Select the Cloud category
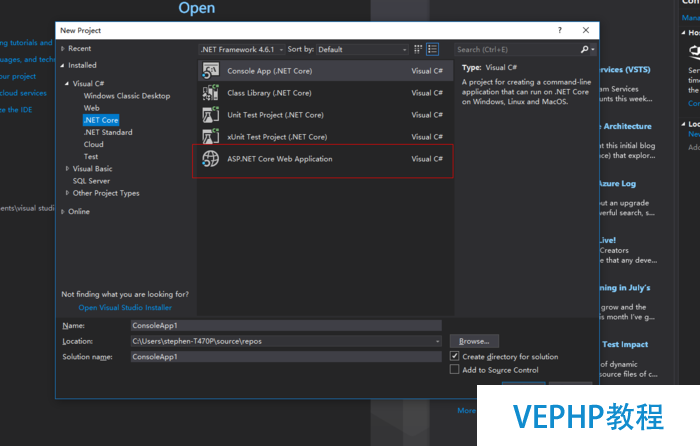This screenshot has width=700, height=446. pyautogui.click(x=93, y=144)
